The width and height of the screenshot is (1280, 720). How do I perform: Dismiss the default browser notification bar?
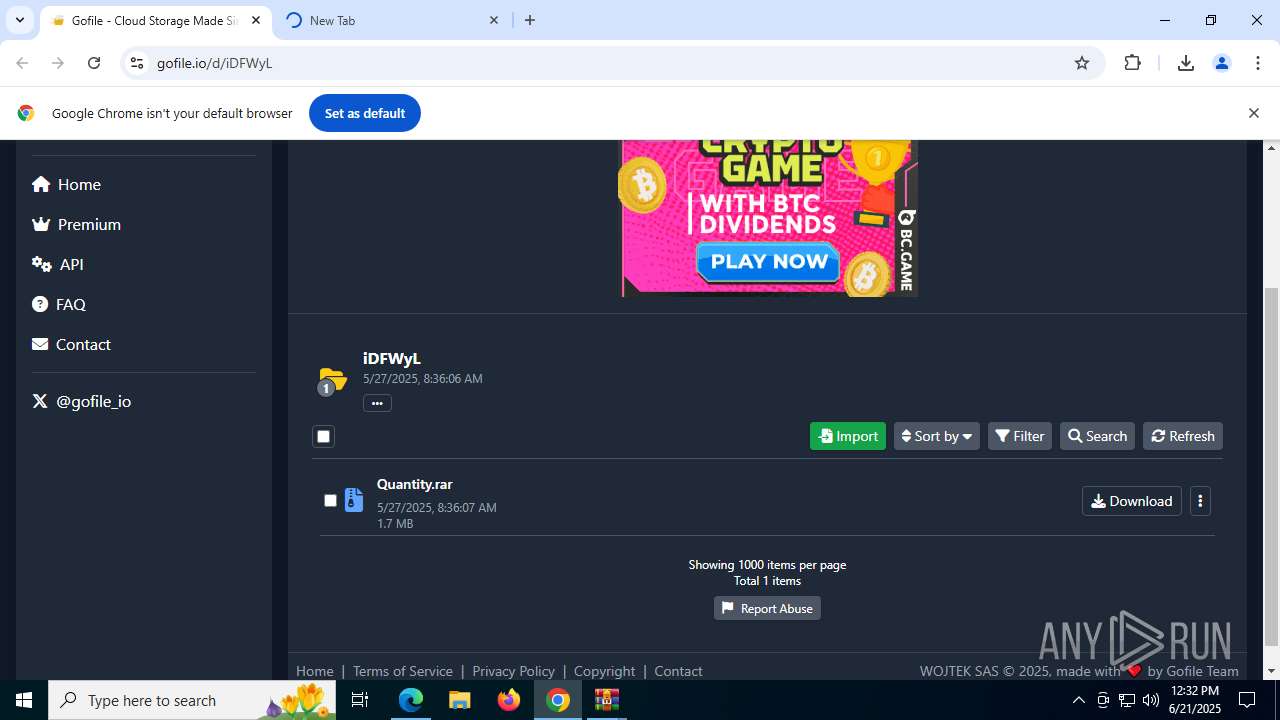[1253, 113]
